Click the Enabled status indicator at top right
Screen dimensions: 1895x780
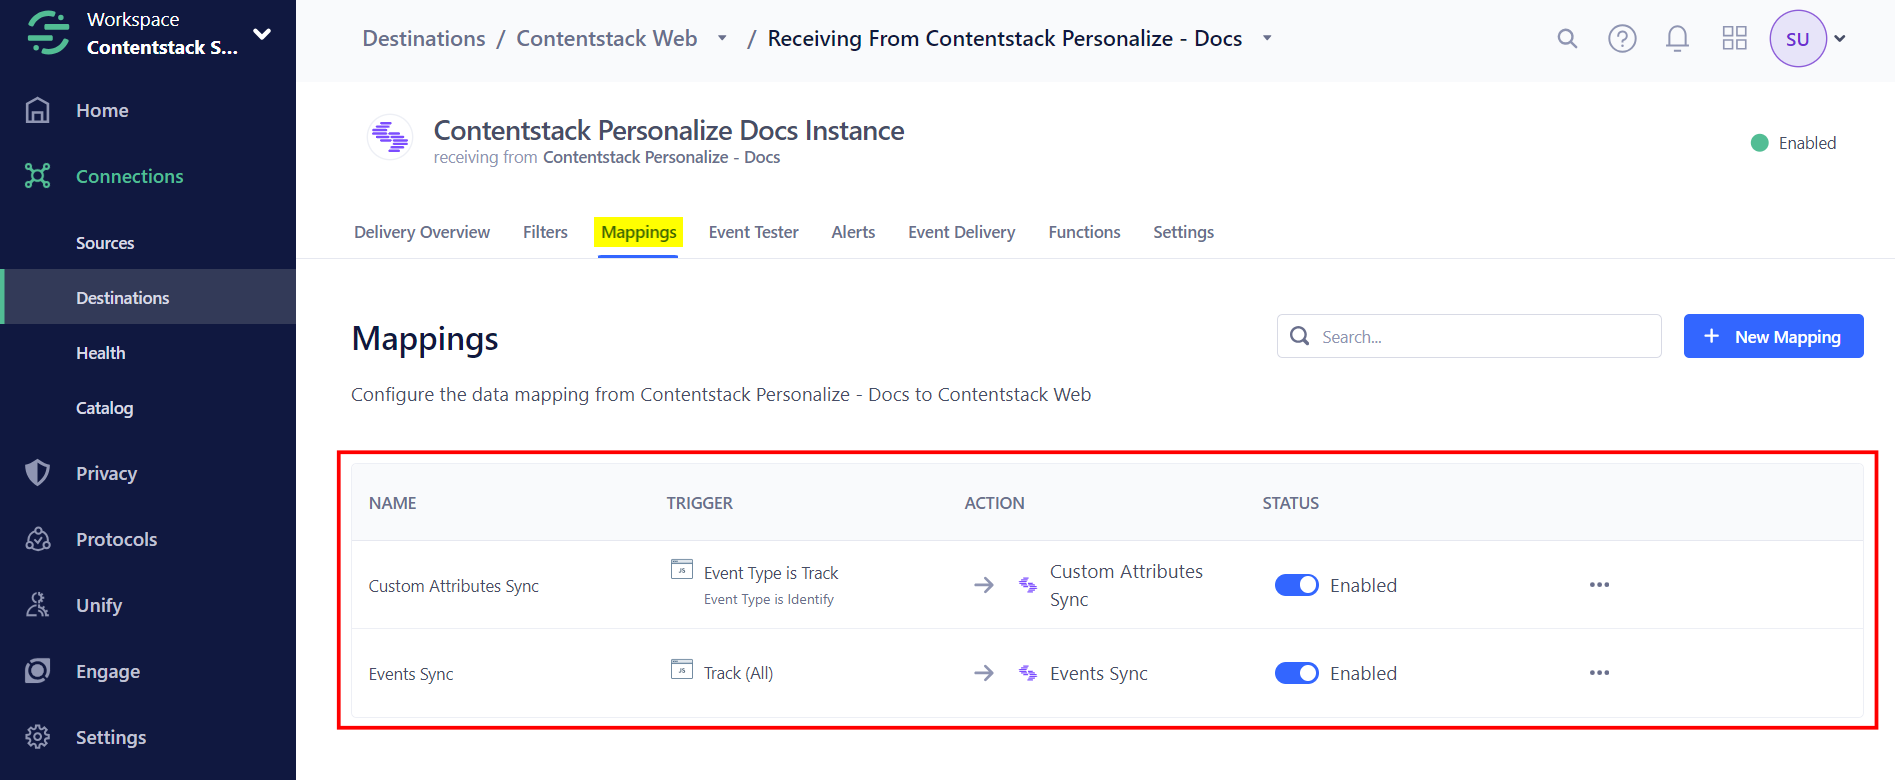tap(1794, 143)
